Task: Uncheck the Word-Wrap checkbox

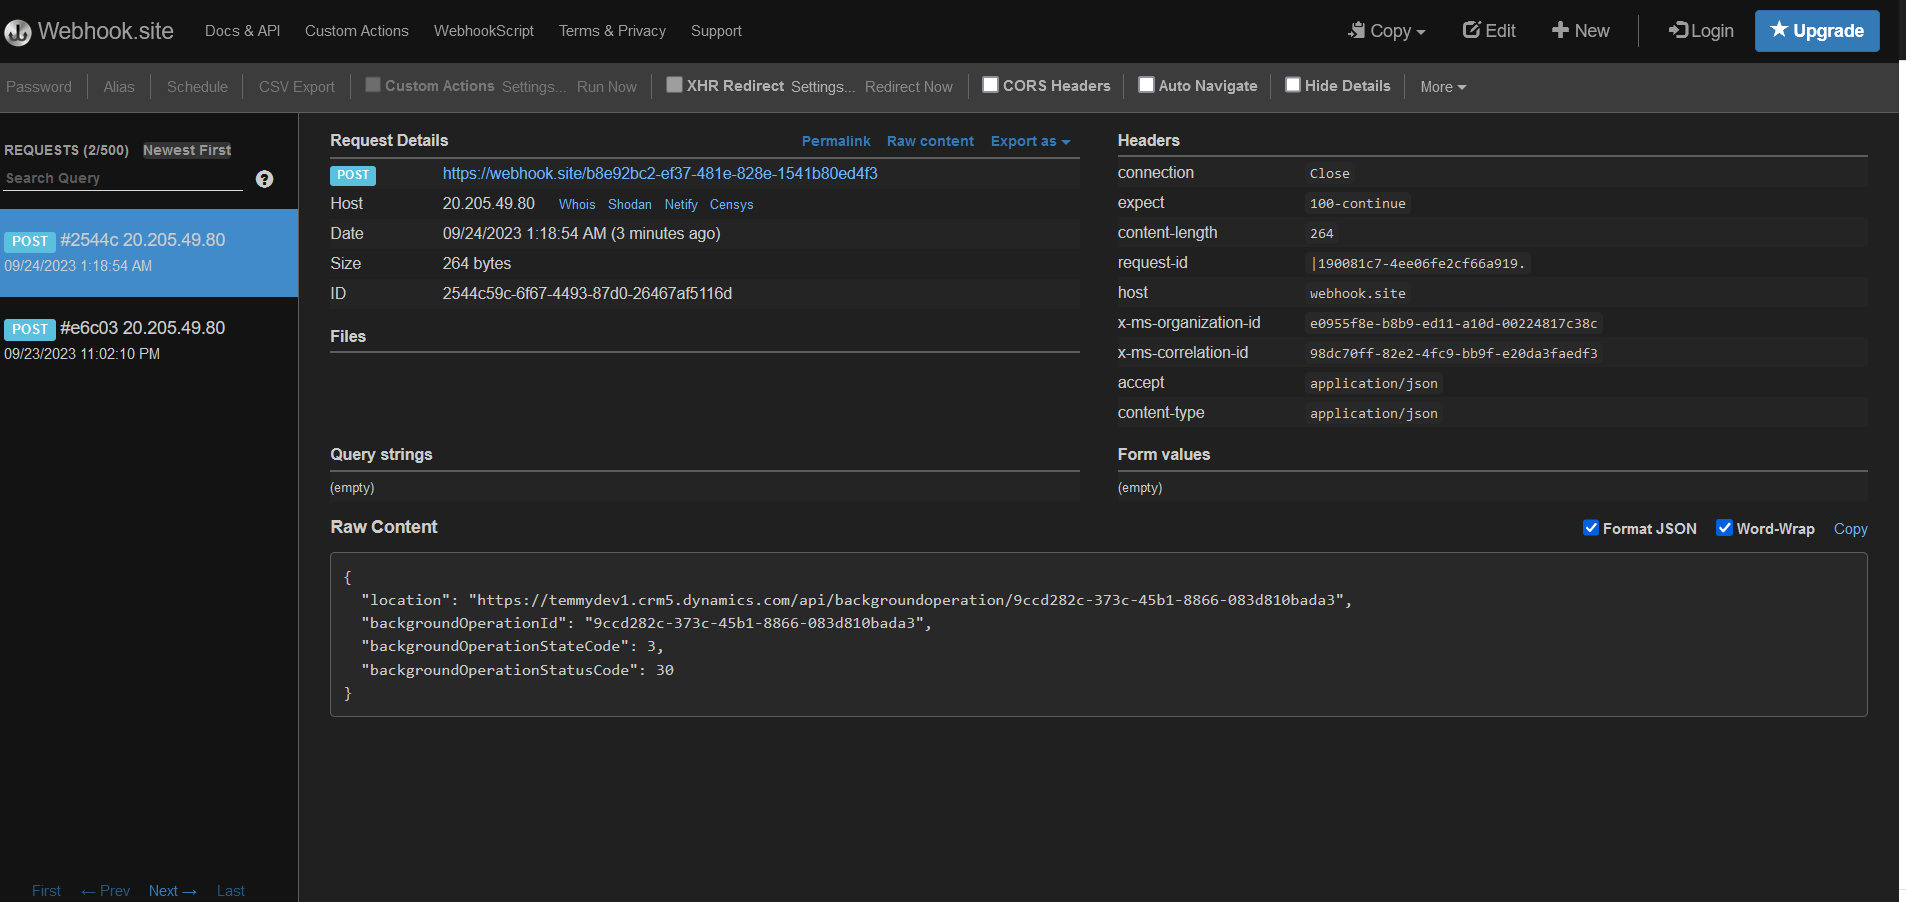Action: (x=1724, y=528)
